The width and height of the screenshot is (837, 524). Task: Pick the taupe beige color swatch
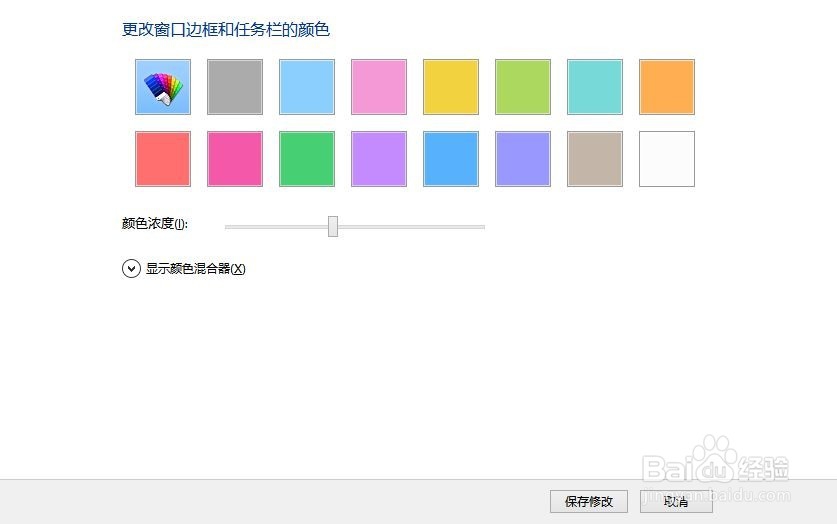pos(595,159)
